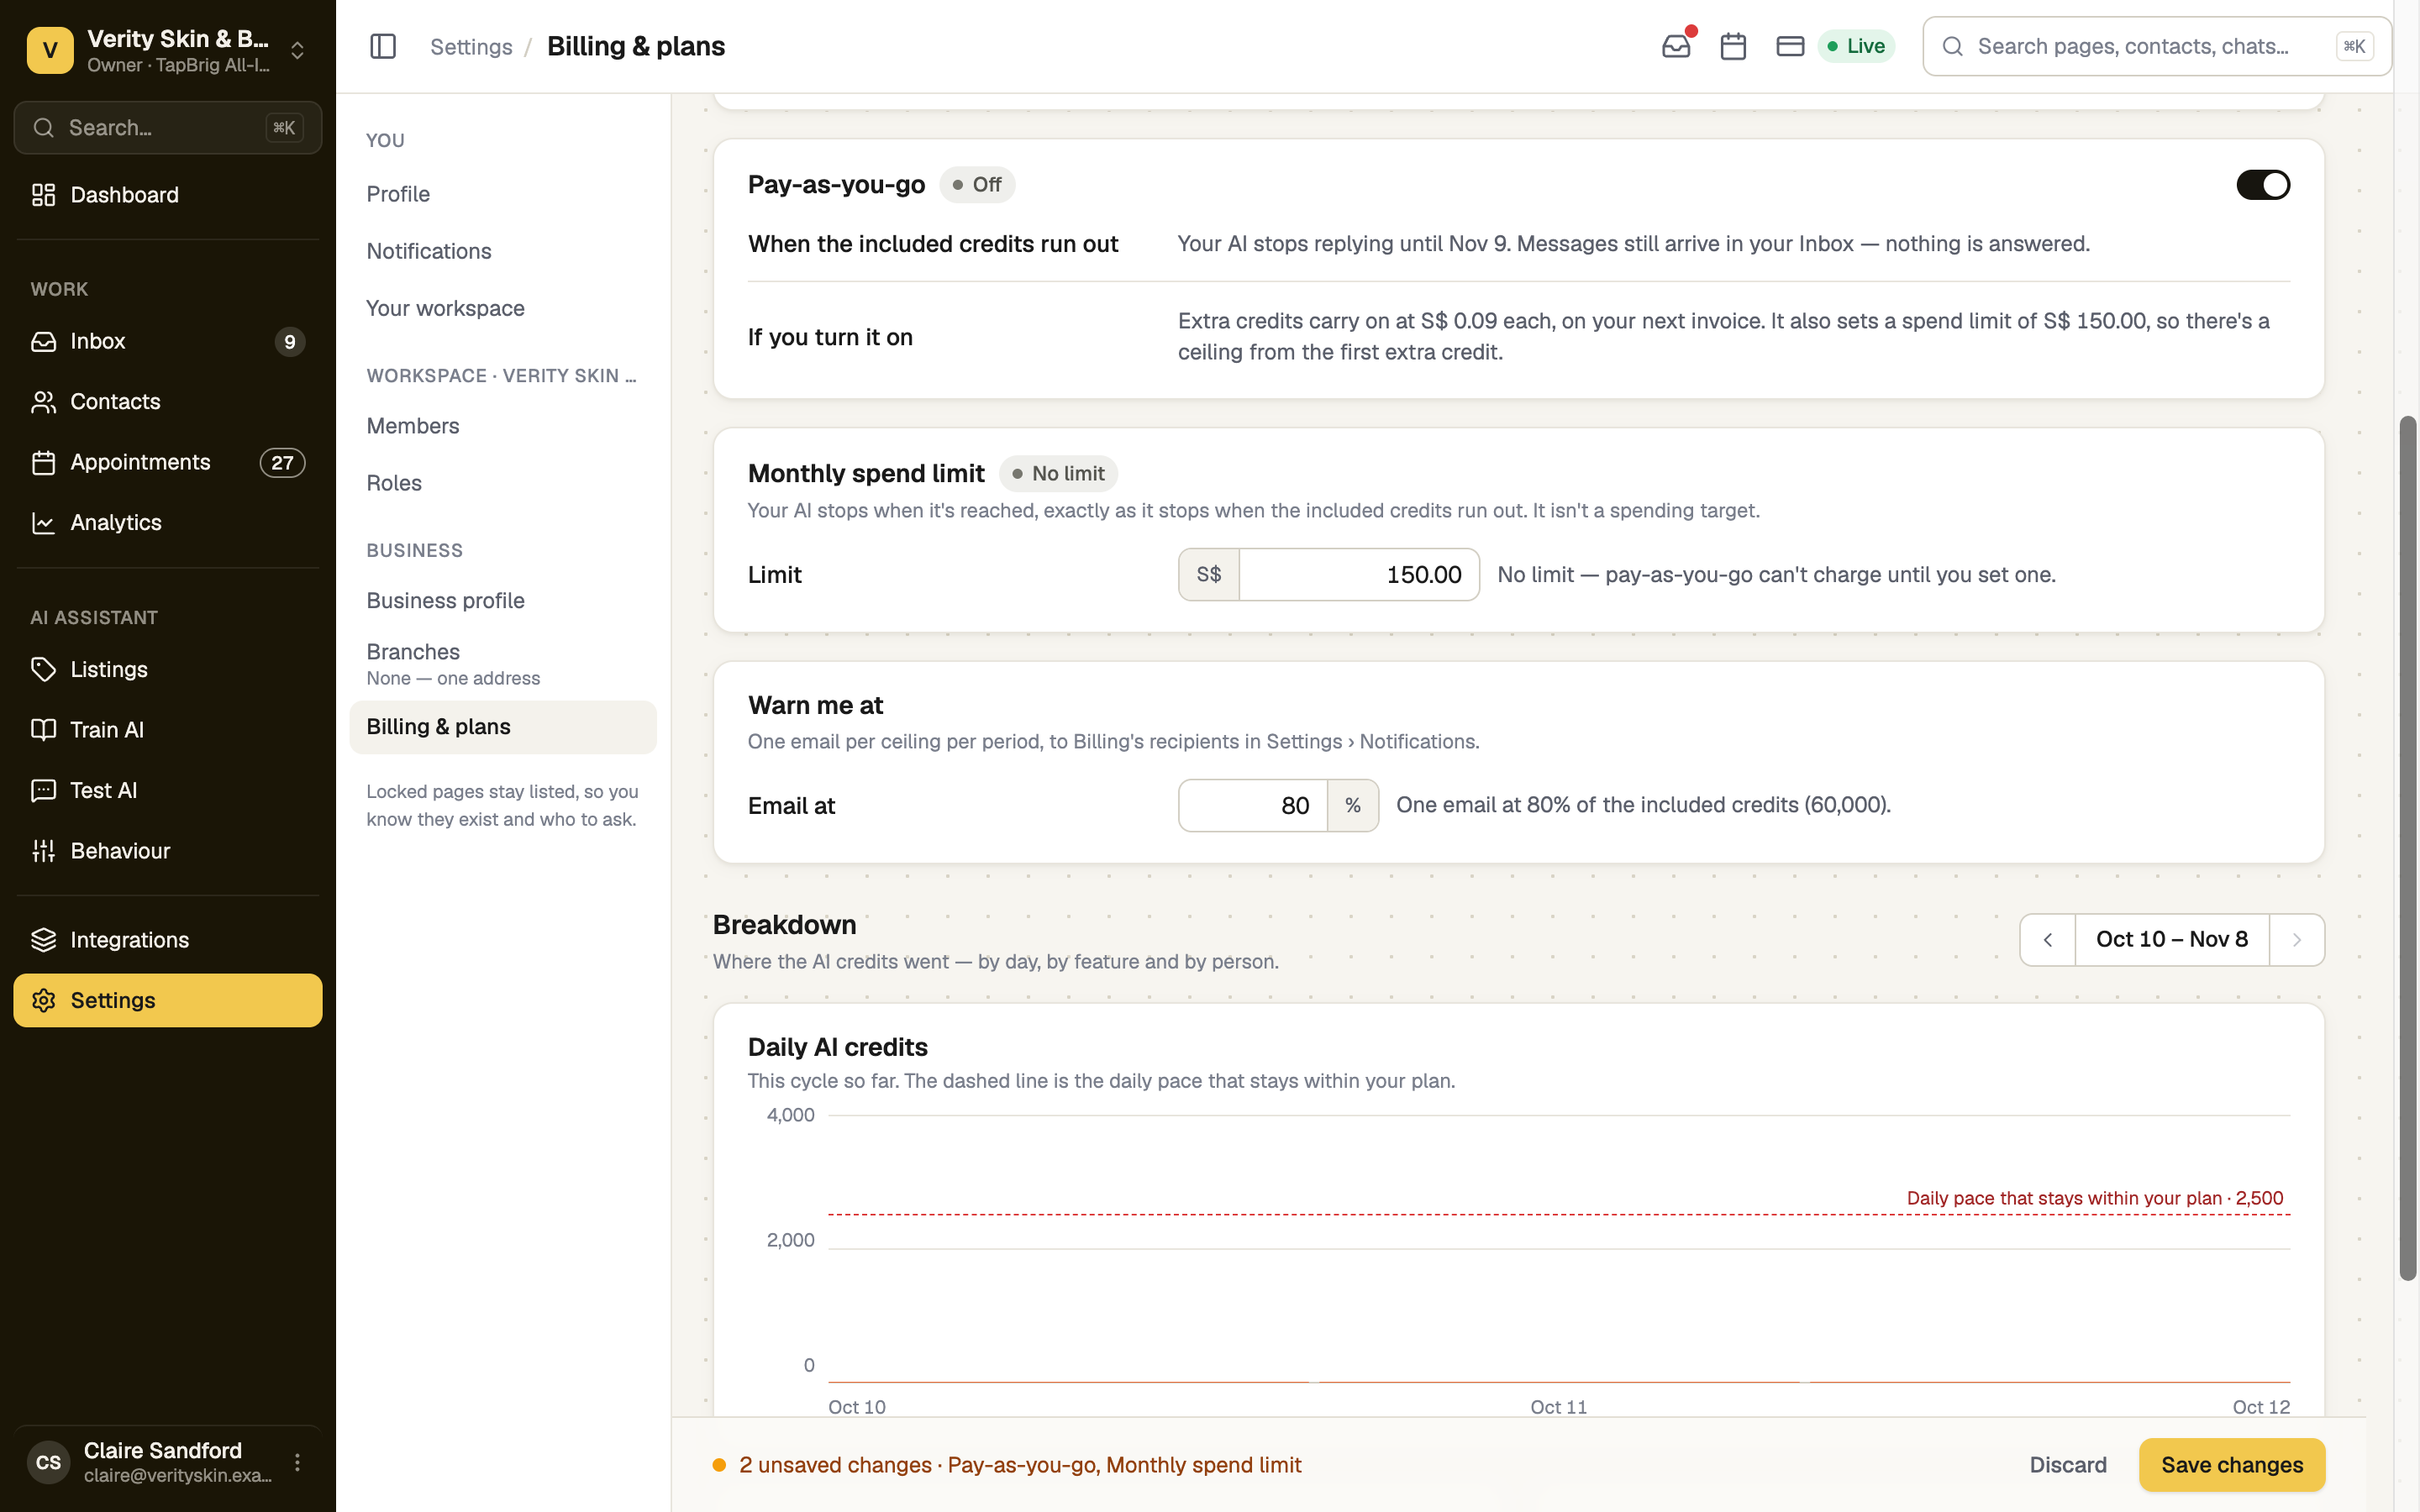Viewport: 2420px width, 1512px height.
Task: Select Billing & plans in settings nav
Action: 503,727
